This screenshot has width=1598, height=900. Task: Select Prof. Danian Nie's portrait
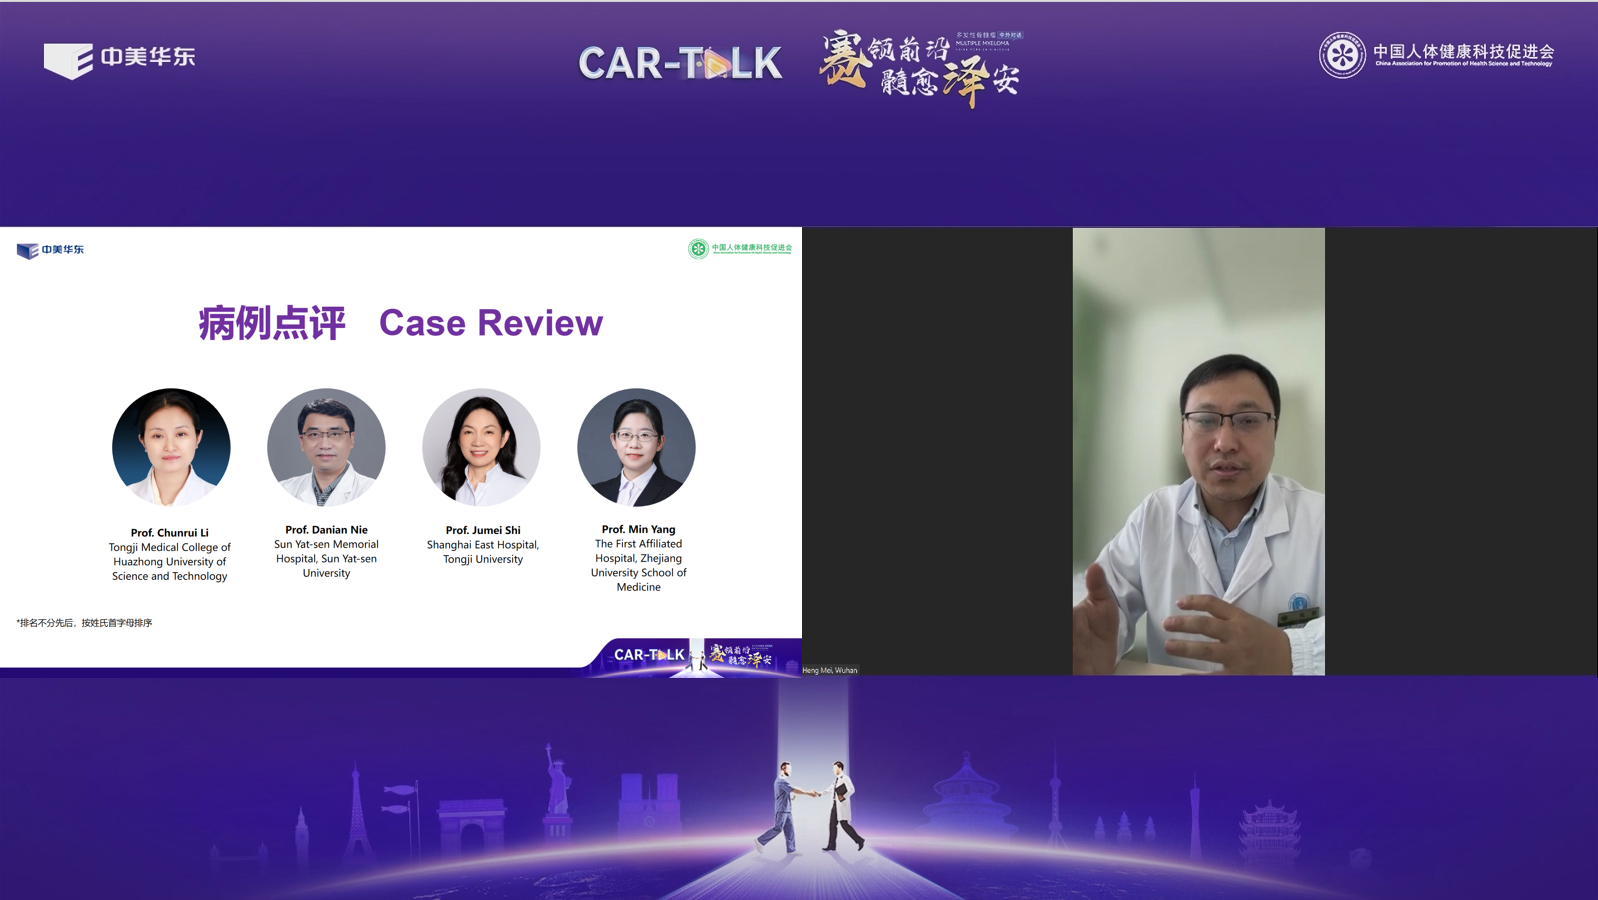tap(326, 447)
